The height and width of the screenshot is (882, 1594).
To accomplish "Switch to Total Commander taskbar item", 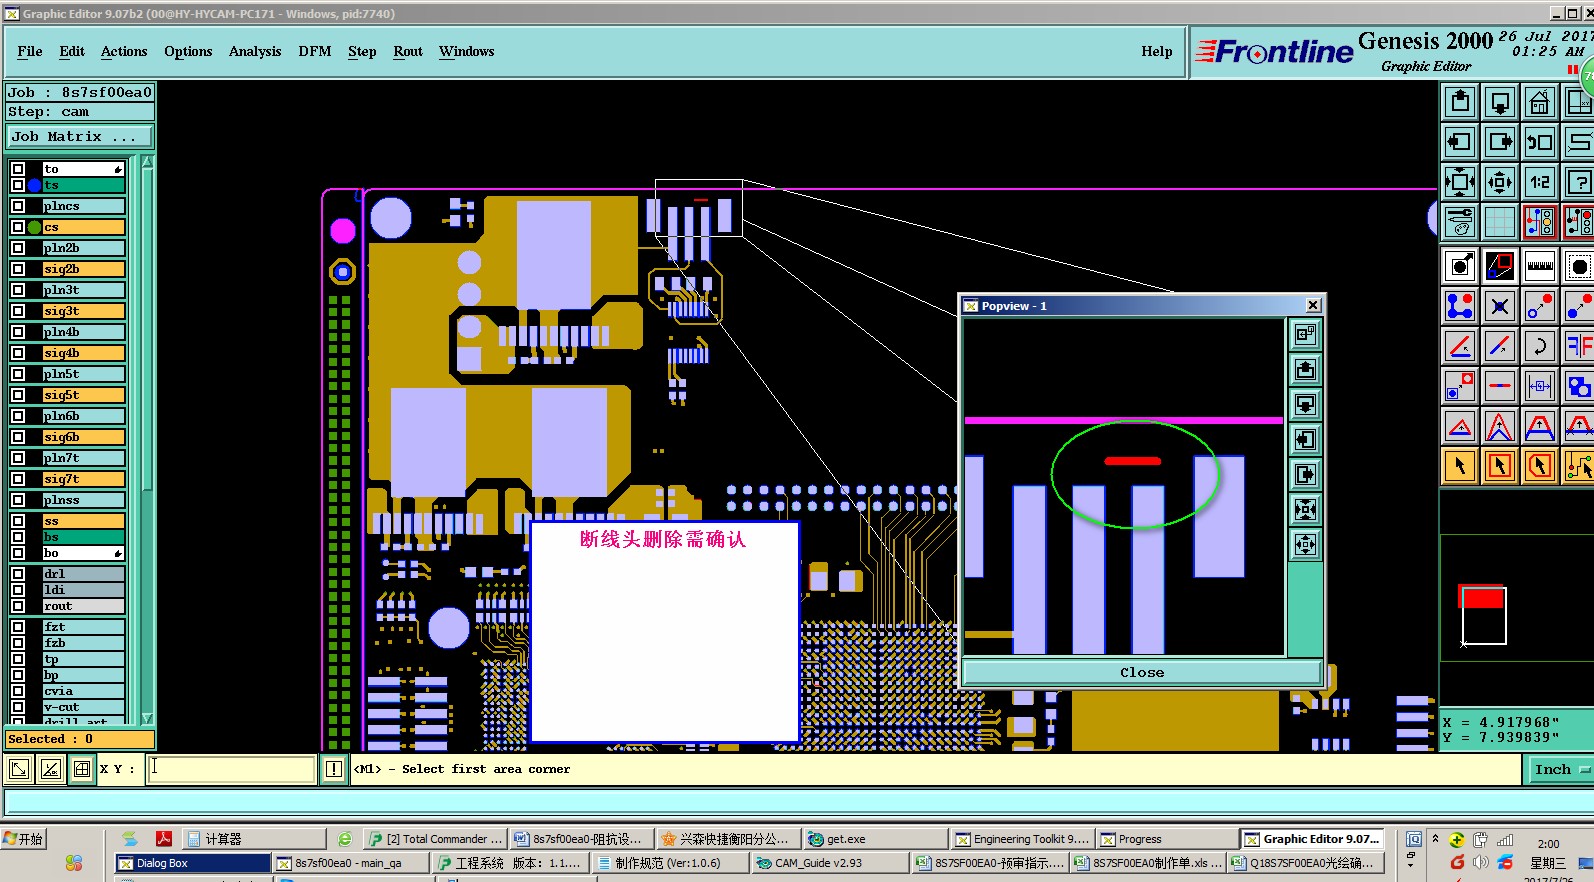I will tap(434, 839).
